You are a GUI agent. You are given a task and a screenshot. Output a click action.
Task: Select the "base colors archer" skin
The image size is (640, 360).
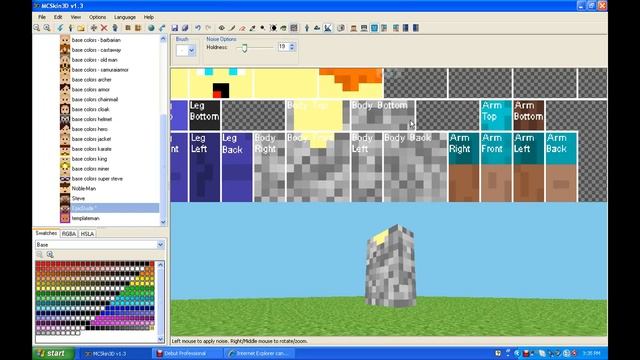91,80
